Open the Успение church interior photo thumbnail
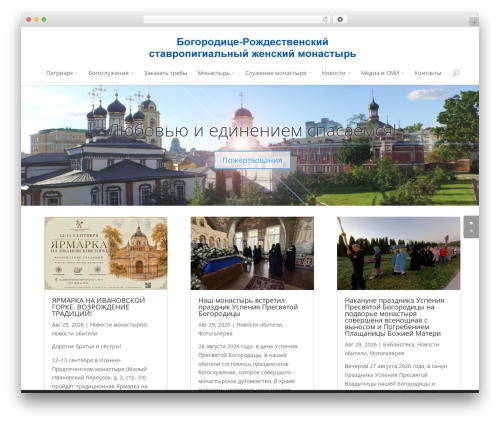500x423 pixels. tap(252, 253)
